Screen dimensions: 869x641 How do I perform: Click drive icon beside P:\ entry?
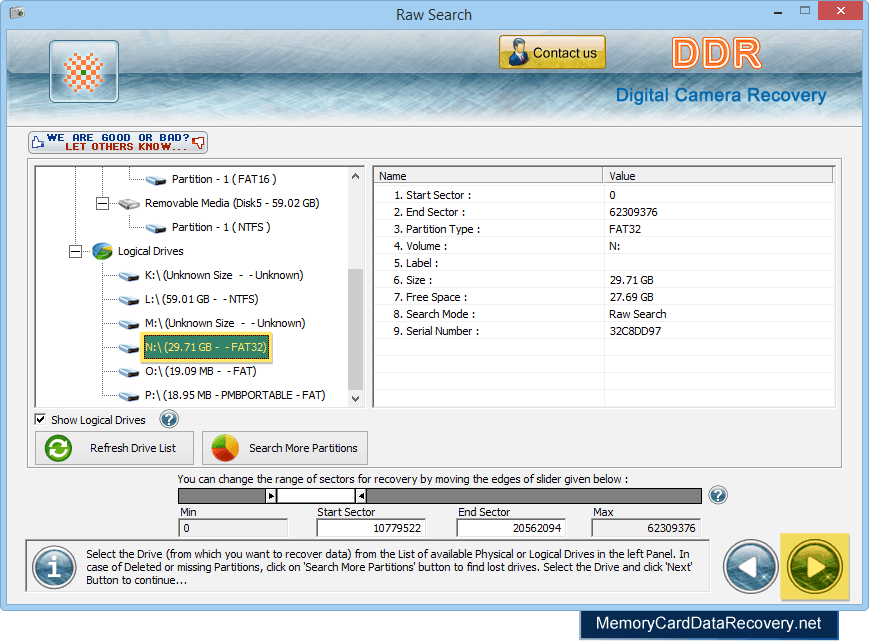pyautogui.click(x=129, y=396)
